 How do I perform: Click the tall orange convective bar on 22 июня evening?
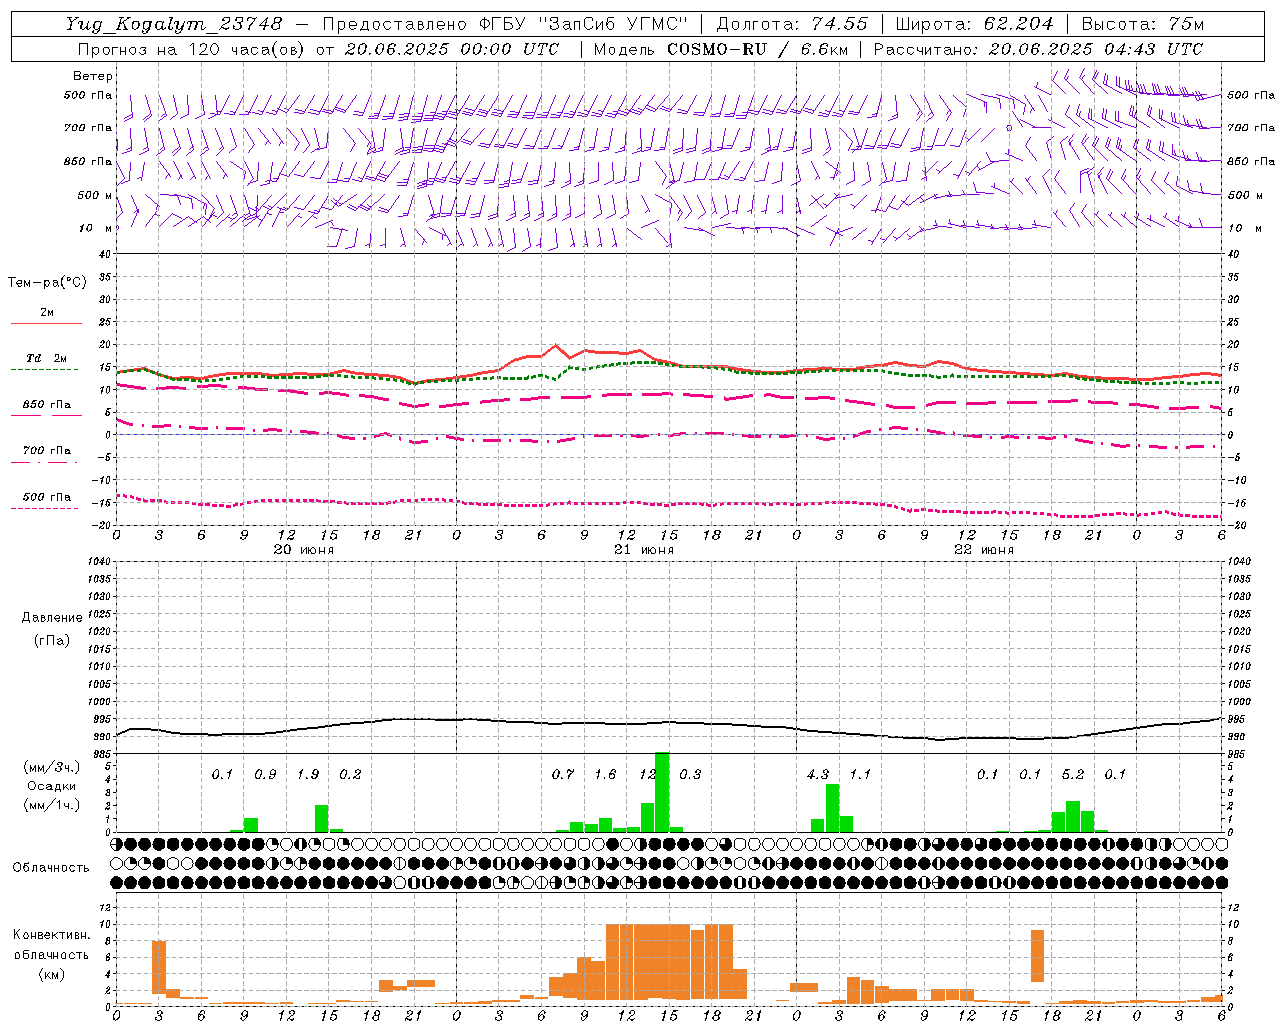[1037, 956]
